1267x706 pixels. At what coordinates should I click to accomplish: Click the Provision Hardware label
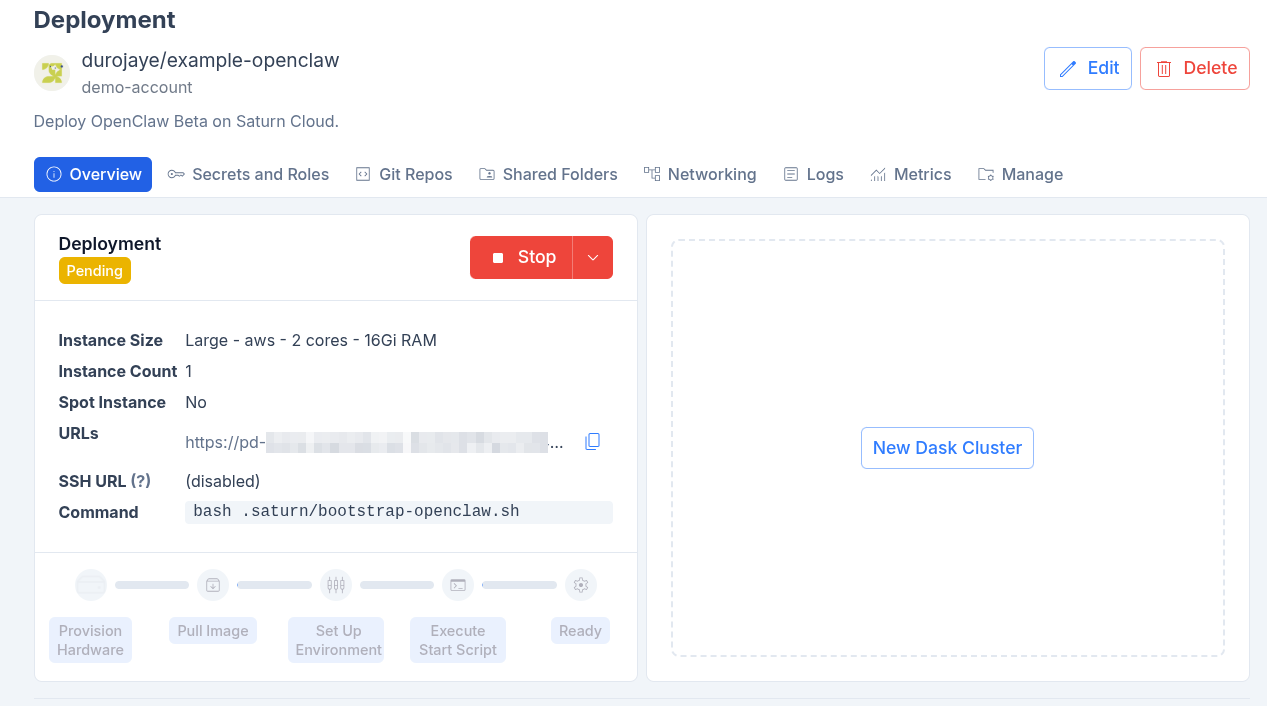[x=90, y=640]
